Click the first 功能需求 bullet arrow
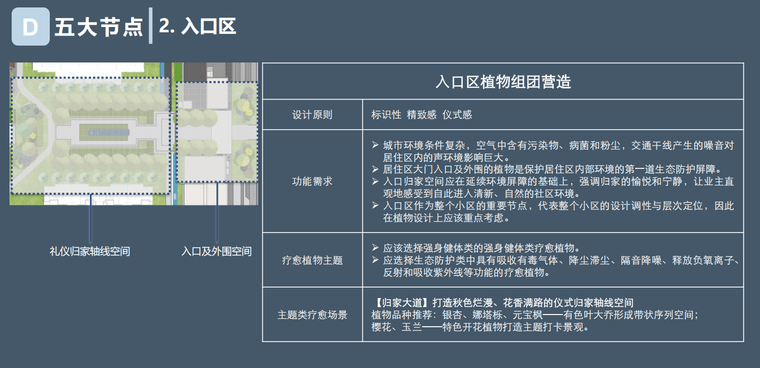 pos(375,145)
